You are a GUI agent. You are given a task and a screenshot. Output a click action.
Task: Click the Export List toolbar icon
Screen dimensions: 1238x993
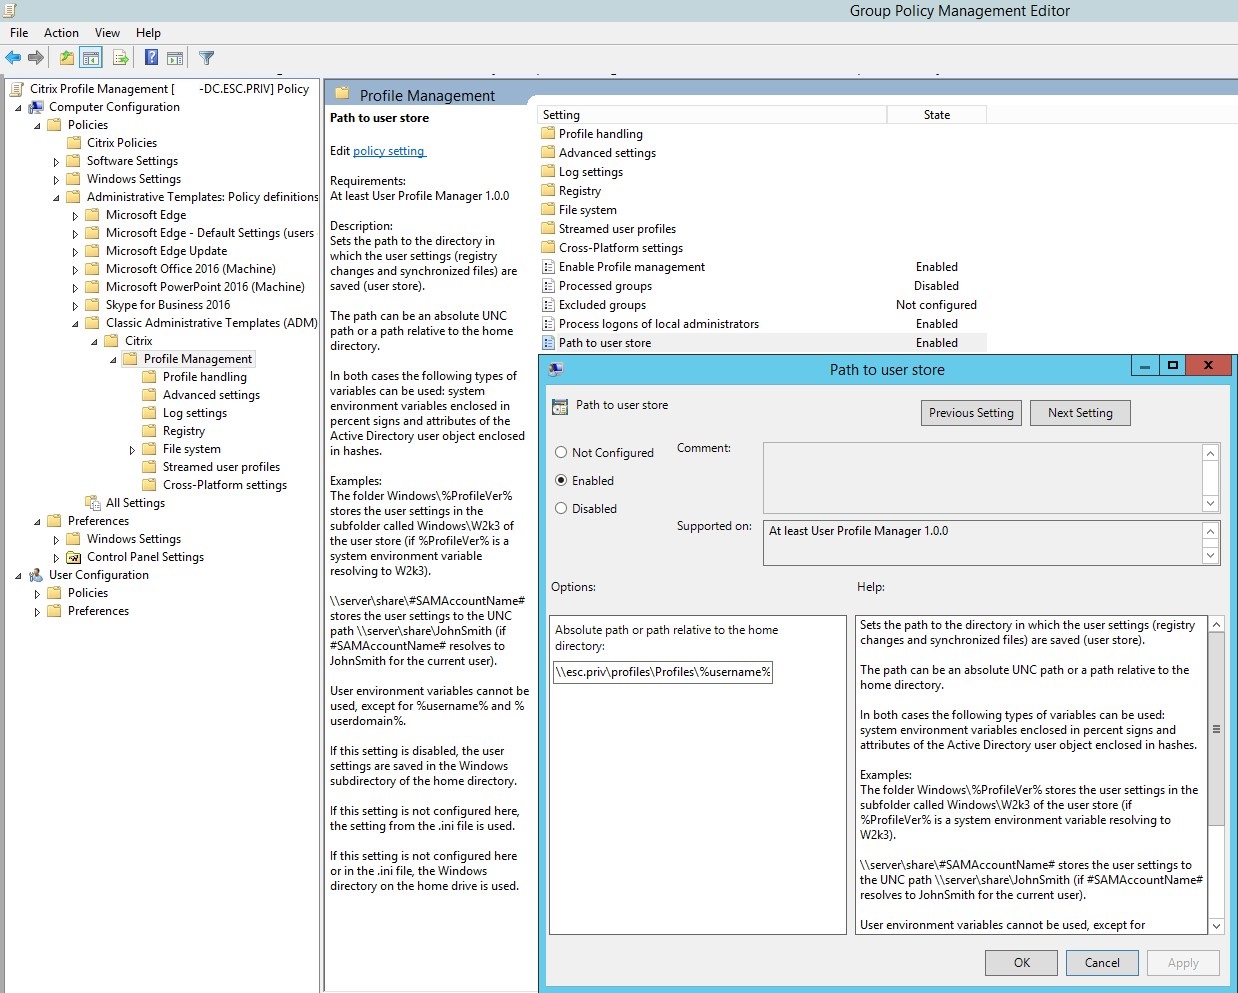point(120,58)
